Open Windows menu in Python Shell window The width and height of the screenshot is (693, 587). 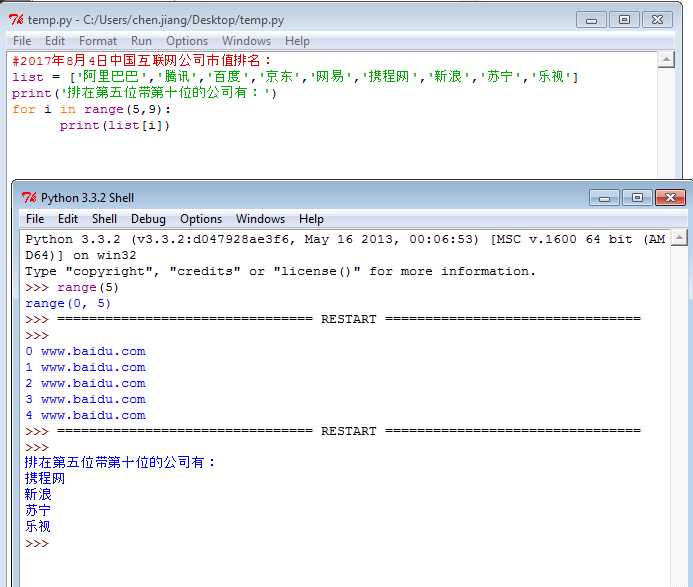(260, 219)
